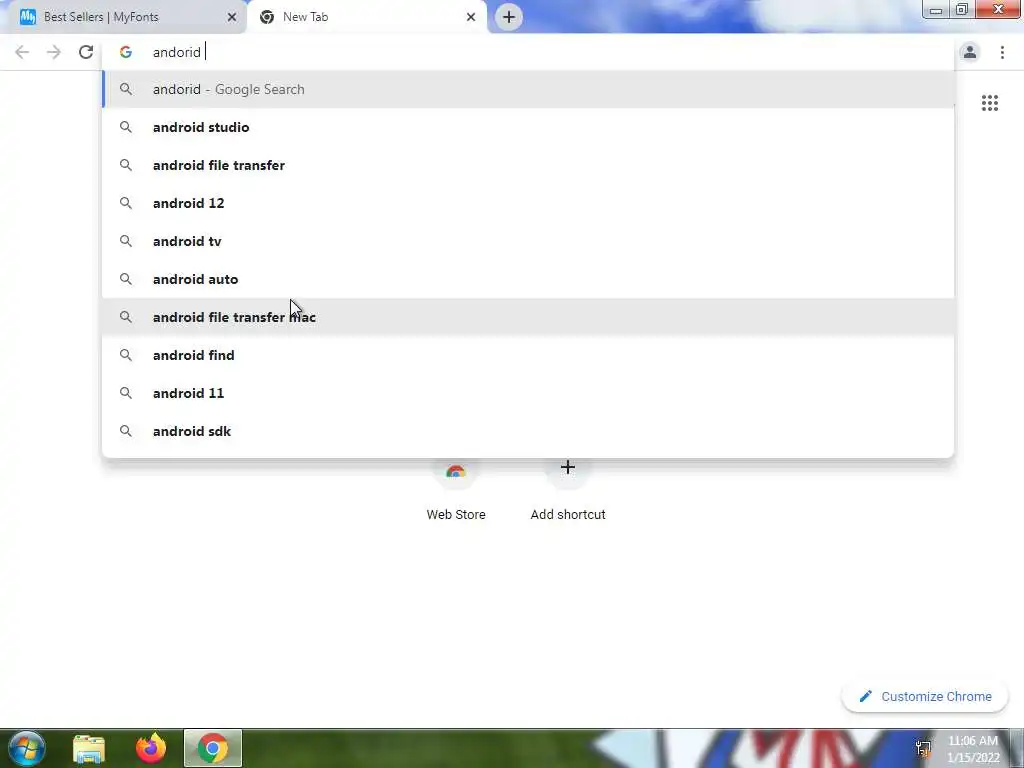Choose 'andorid - Google Search' suggestion
1024x768 pixels.
coord(528,89)
